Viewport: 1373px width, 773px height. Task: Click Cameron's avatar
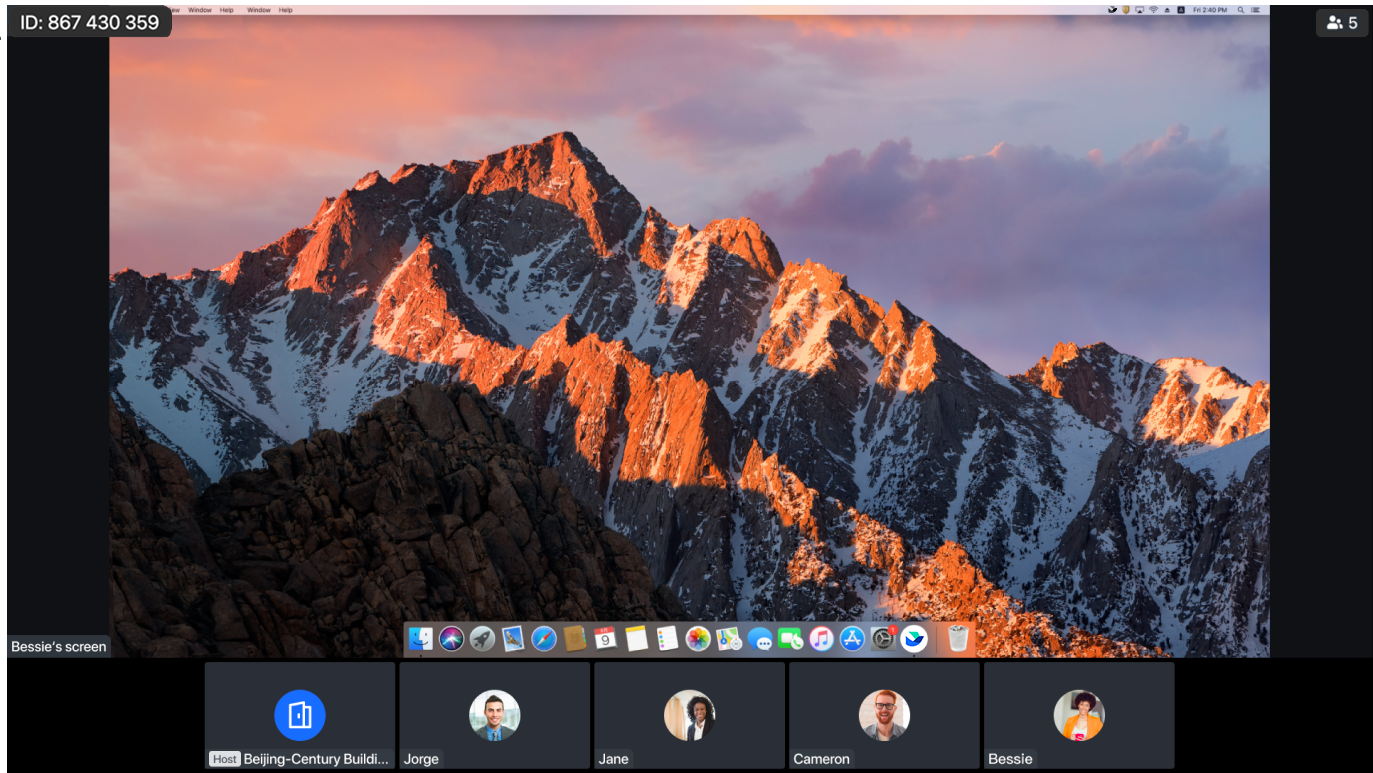pos(884,715)
